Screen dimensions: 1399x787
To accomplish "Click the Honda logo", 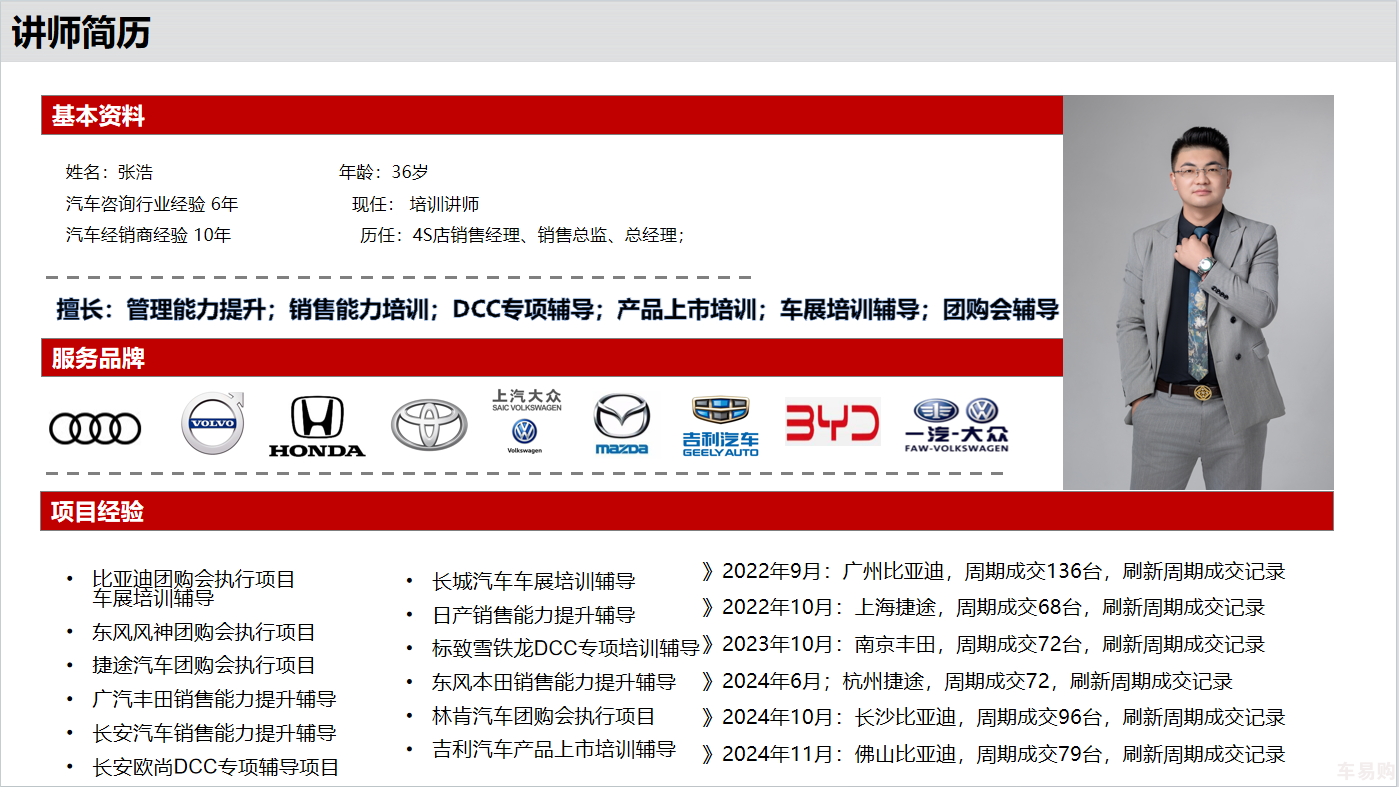I will pyautogui.click(x=317, y=427).
